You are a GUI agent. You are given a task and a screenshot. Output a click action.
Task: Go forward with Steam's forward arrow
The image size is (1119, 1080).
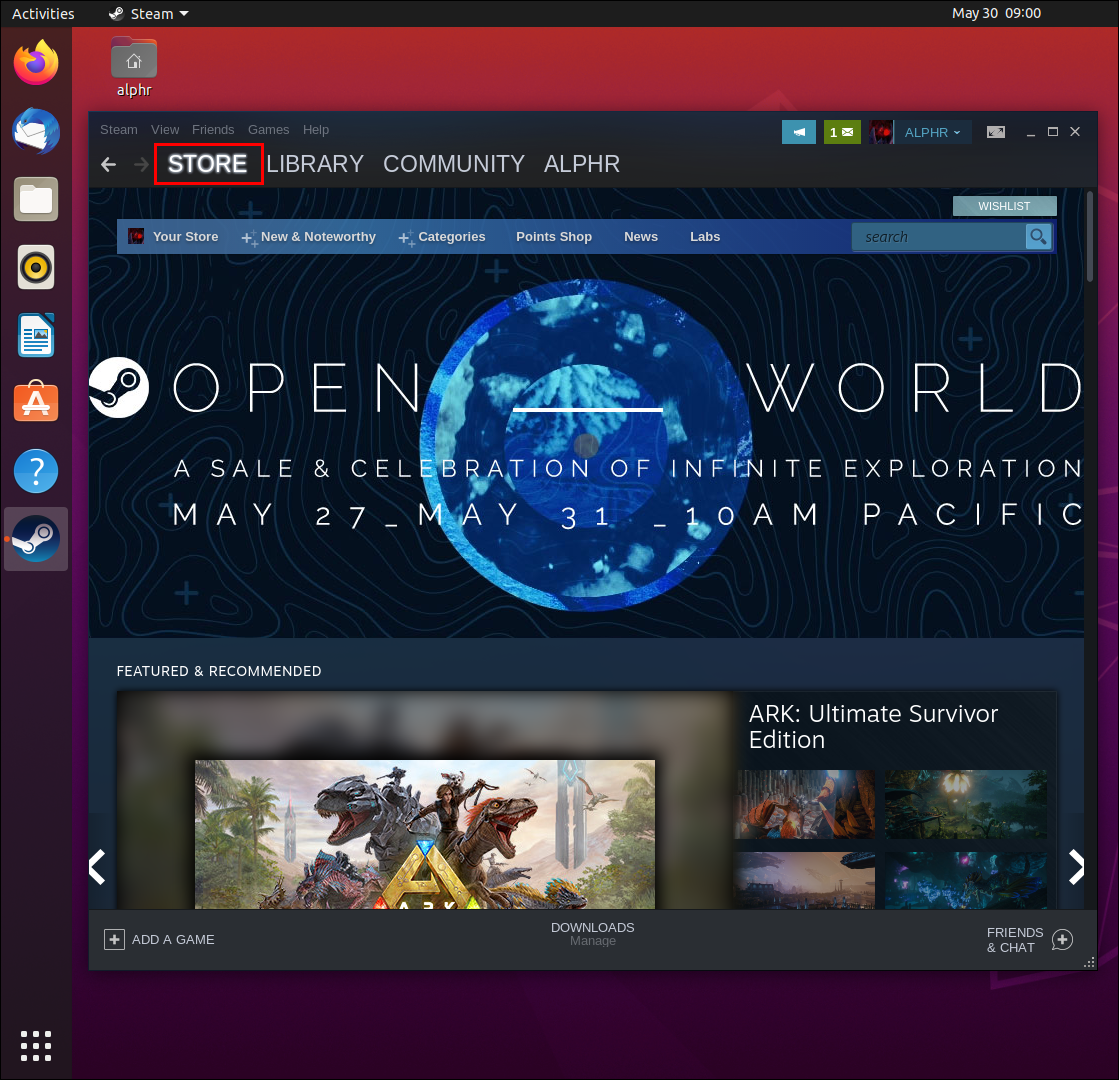[141, 165]
